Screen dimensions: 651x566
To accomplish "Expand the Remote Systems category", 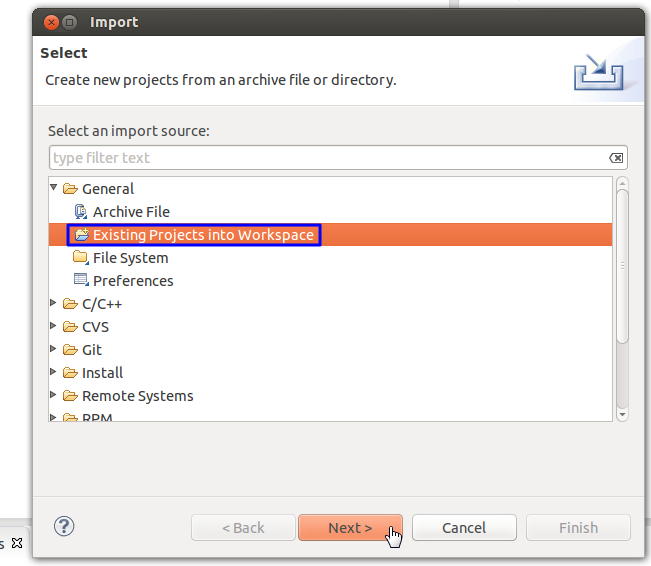I will (x=54, y=396).
